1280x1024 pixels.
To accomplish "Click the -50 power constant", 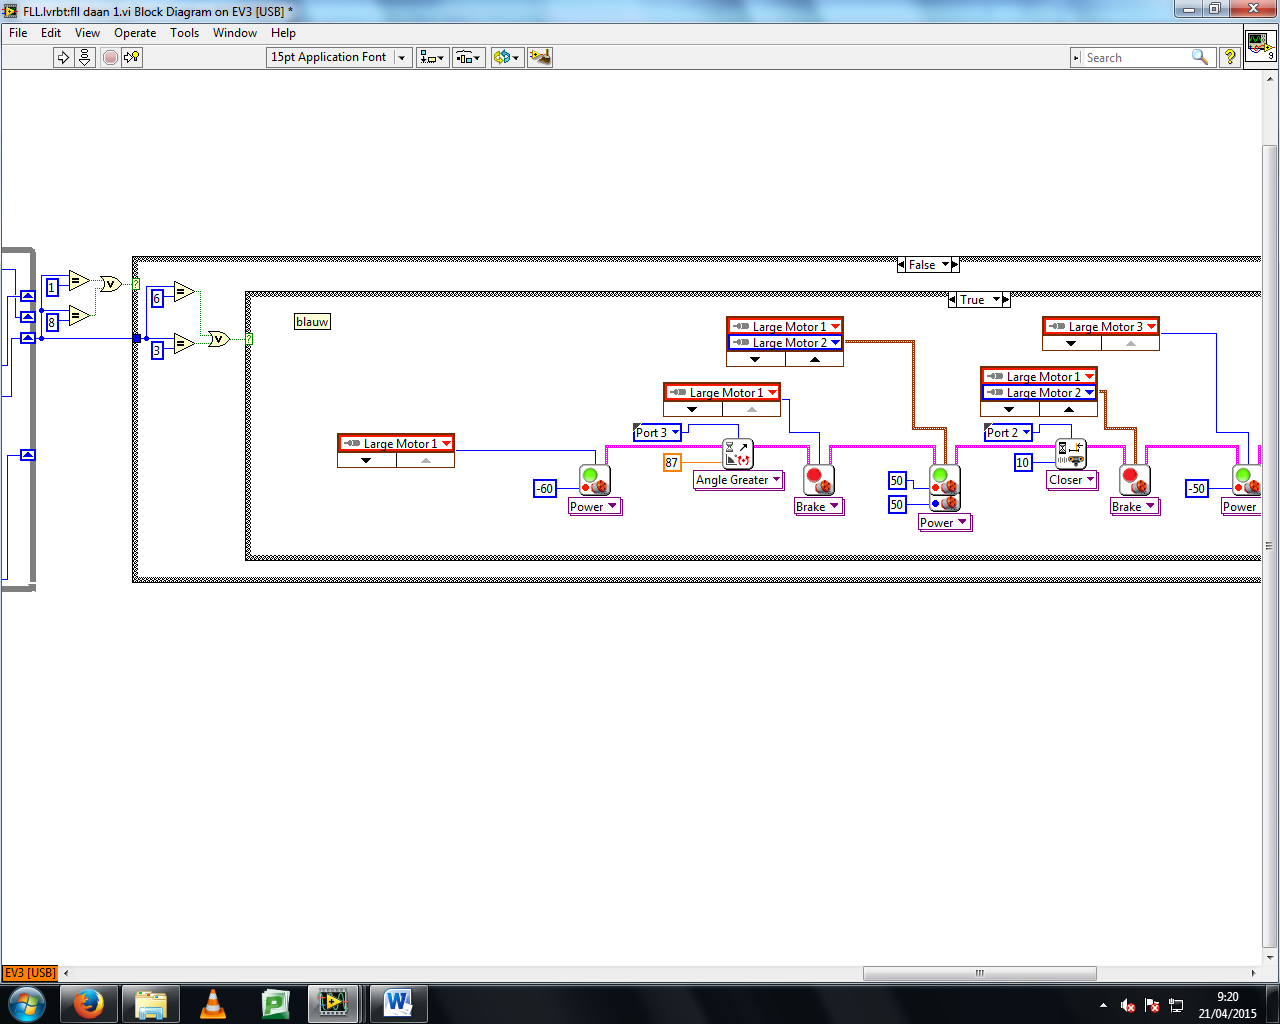I will pos(1197,489).
